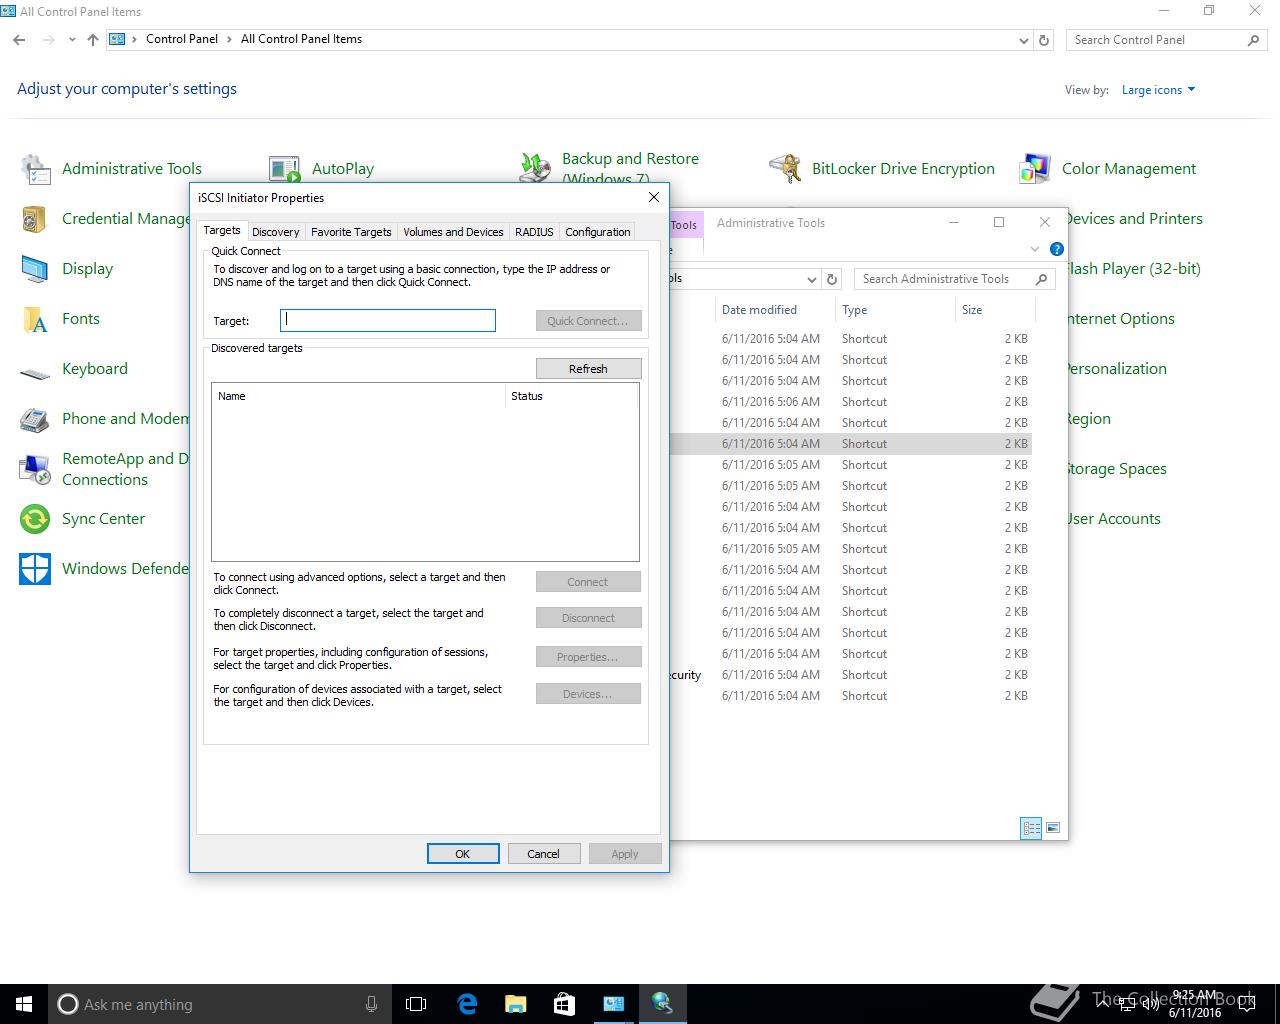Click Control Panel in the breadcrumb path

(182, 39)
